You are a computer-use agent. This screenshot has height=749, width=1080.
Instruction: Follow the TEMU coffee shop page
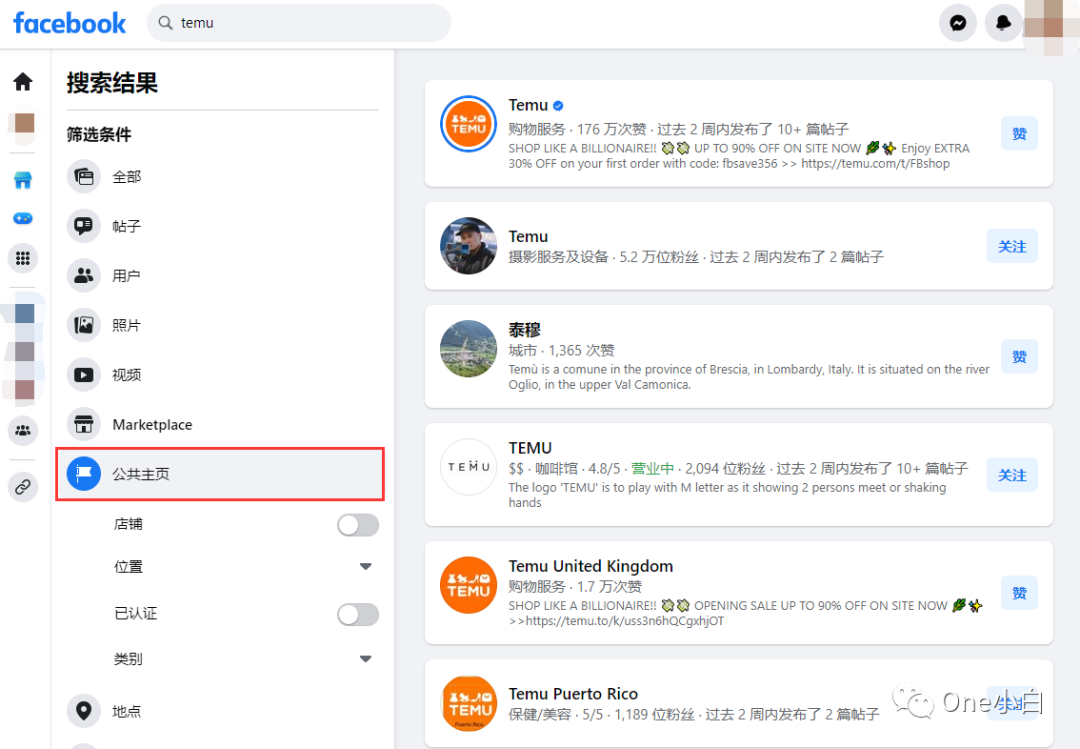tap(1012, 475)
